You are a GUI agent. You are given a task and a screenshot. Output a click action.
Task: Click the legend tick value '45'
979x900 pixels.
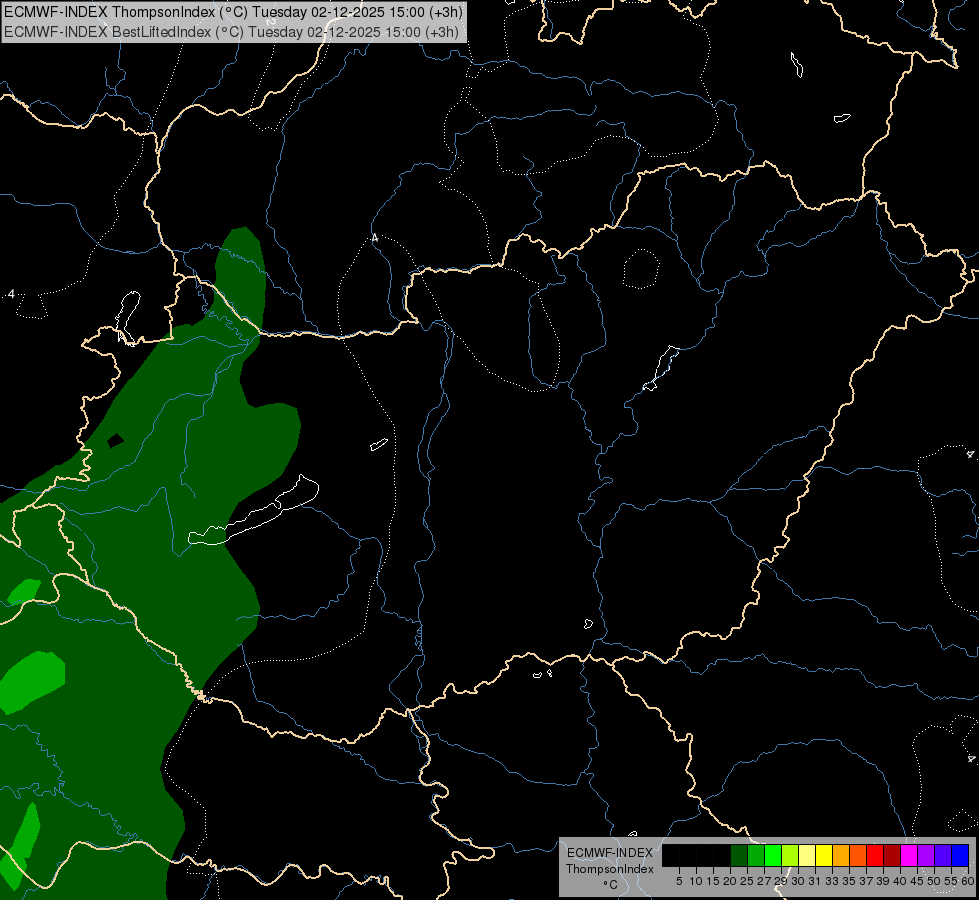click(x=917, y=881)
